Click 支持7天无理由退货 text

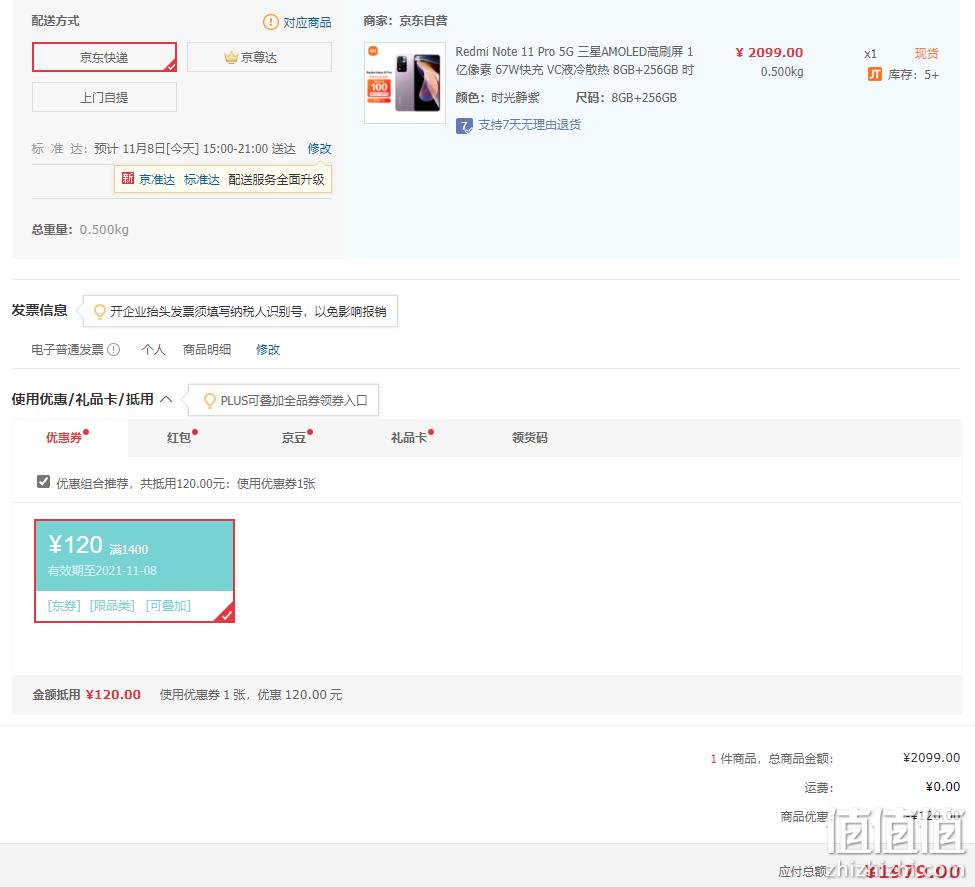[x=529, y=125]
